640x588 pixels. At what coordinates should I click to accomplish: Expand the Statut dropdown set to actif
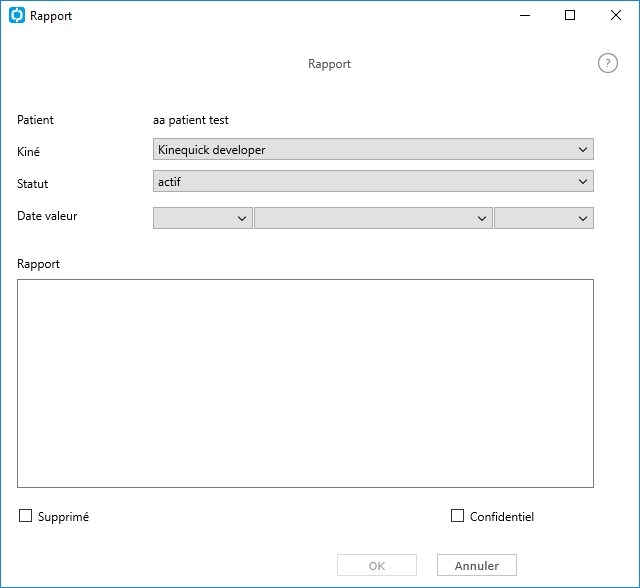tap(373, 181)
